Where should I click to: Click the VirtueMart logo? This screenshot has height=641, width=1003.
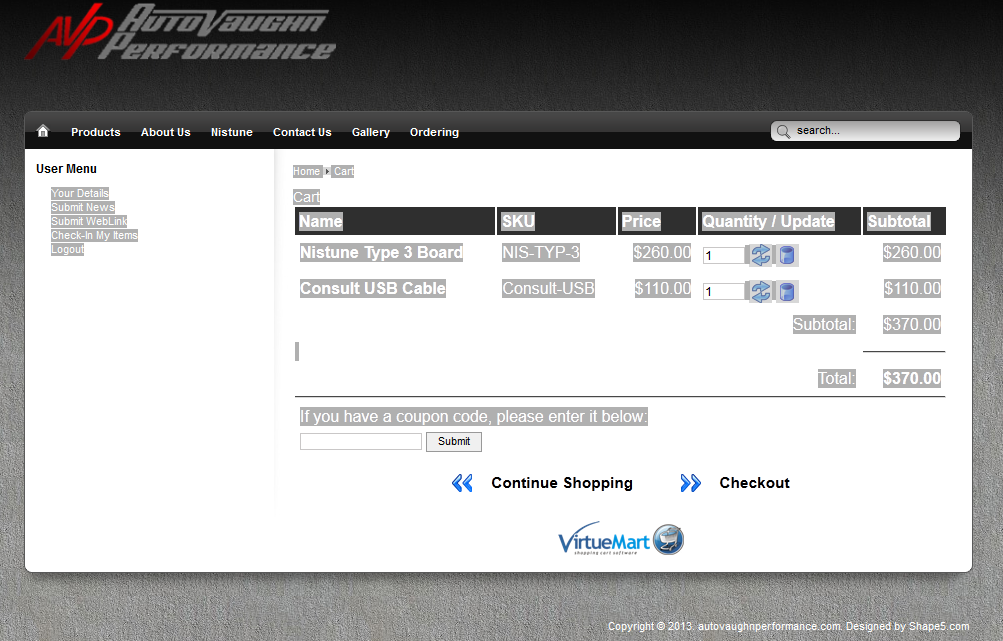tap(620, 539)
